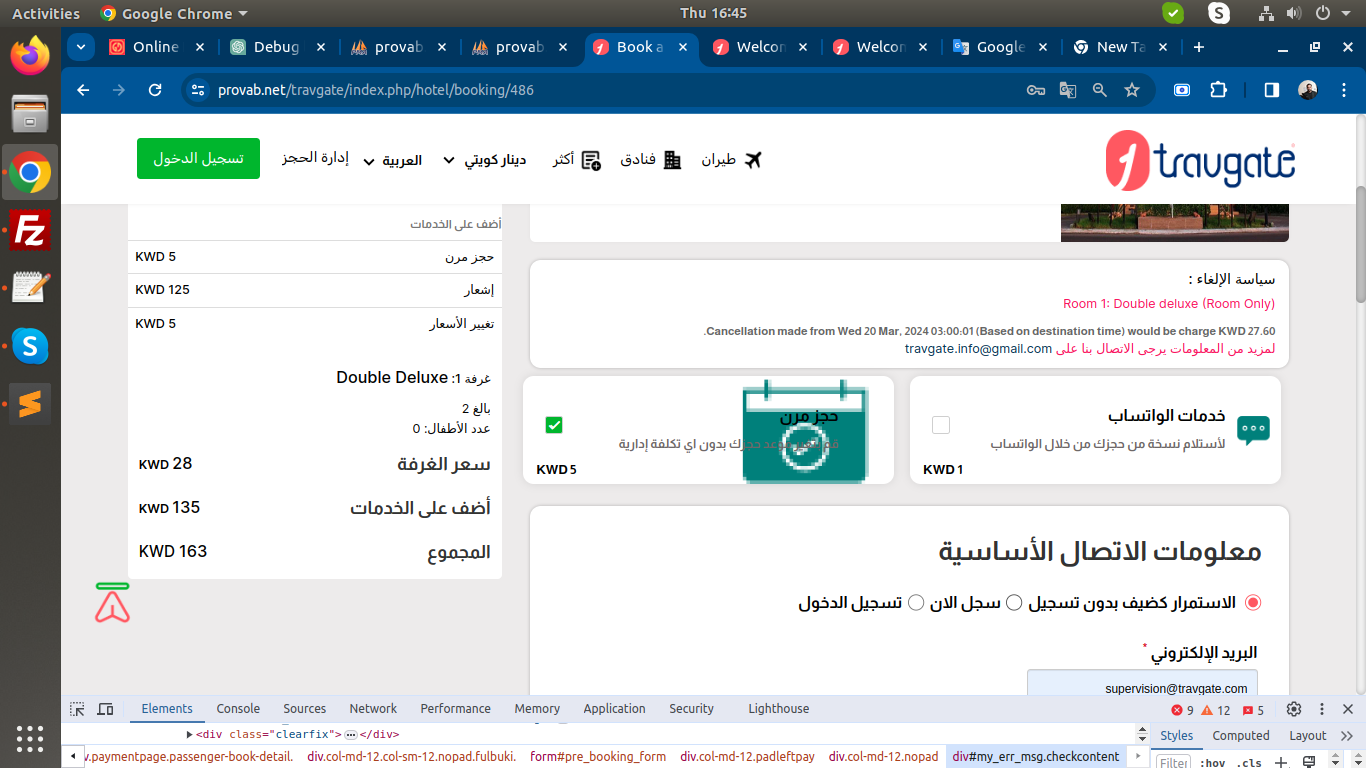The height and width of the screenshot is (768, 1366).
Task: Click the DevTools red error count 9
Action: 1182,710
